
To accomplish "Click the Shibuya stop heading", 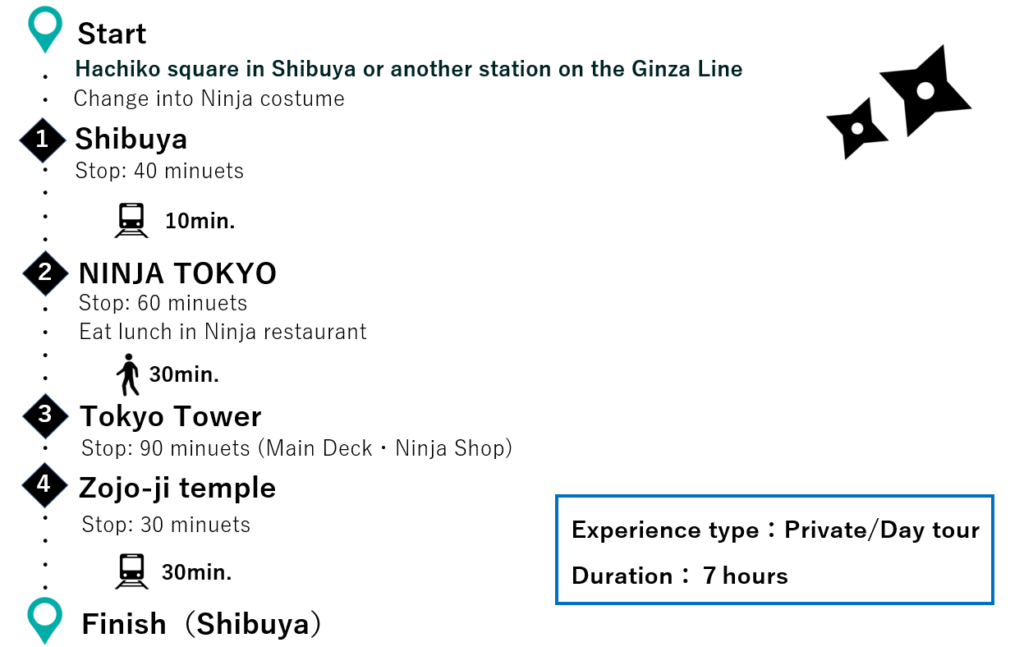I will click(131, 139).
